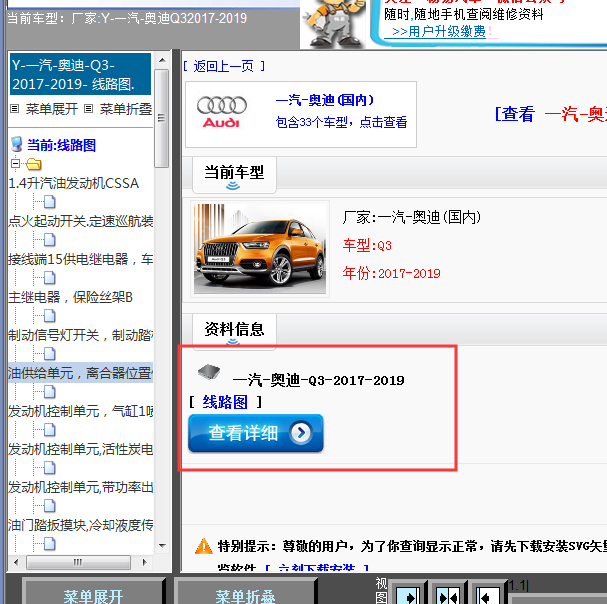The height and width of the screenshot is (604, 607).
Task: Click 返回上一页 link
Action: coord(224,66)
